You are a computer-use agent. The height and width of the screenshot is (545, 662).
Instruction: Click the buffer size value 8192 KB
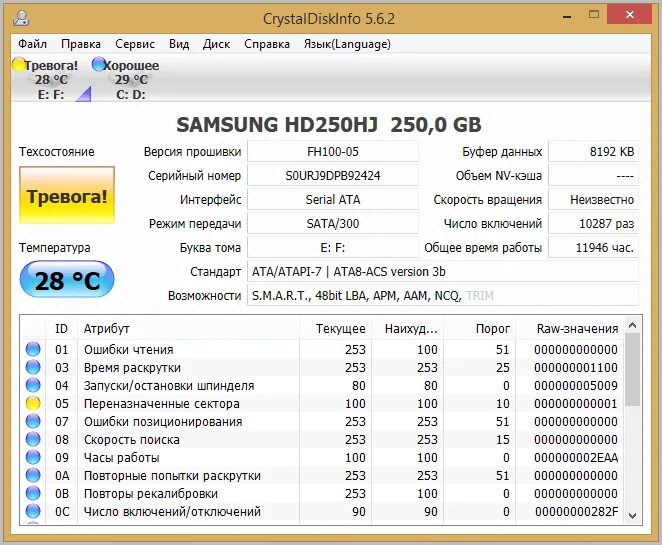(x=593, y=152)
